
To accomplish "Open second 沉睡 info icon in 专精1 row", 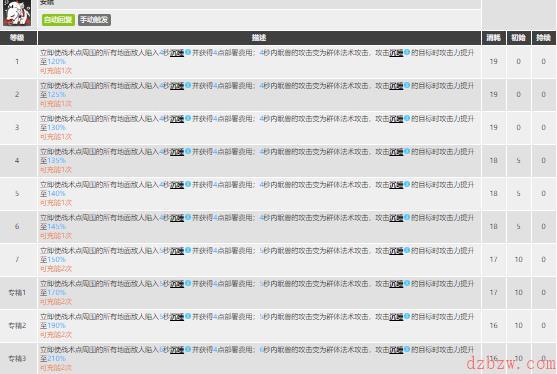I will 407,283.
